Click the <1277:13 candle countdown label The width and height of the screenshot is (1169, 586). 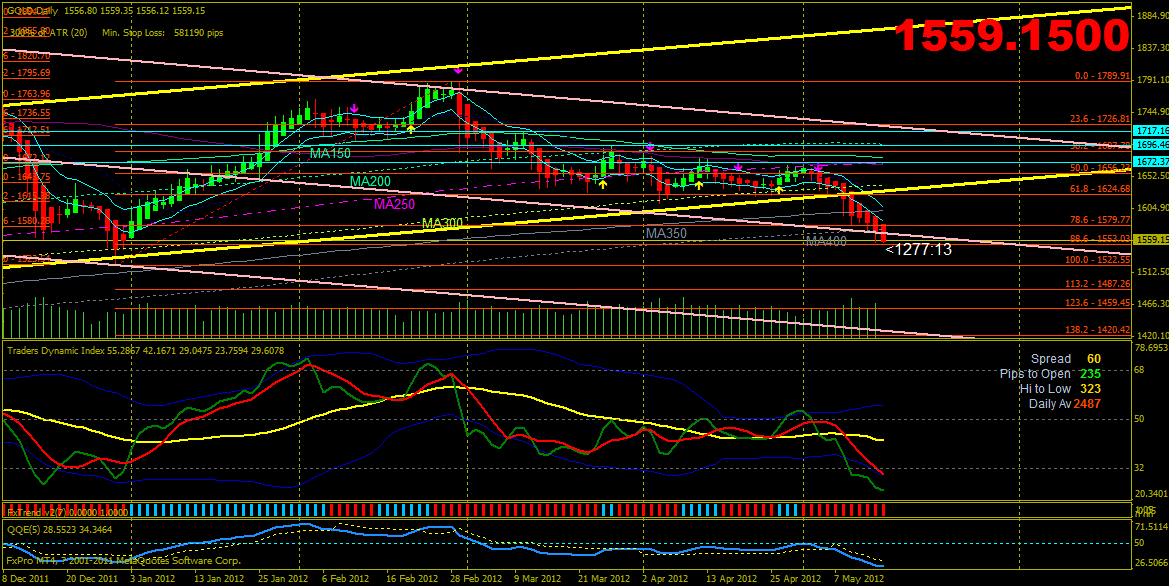pos(918,250)
